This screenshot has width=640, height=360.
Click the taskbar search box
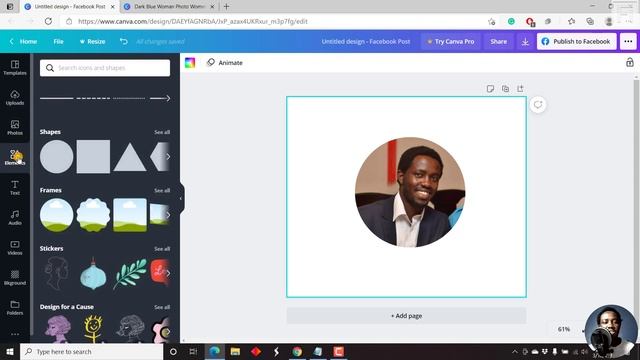tap(91, 351)
